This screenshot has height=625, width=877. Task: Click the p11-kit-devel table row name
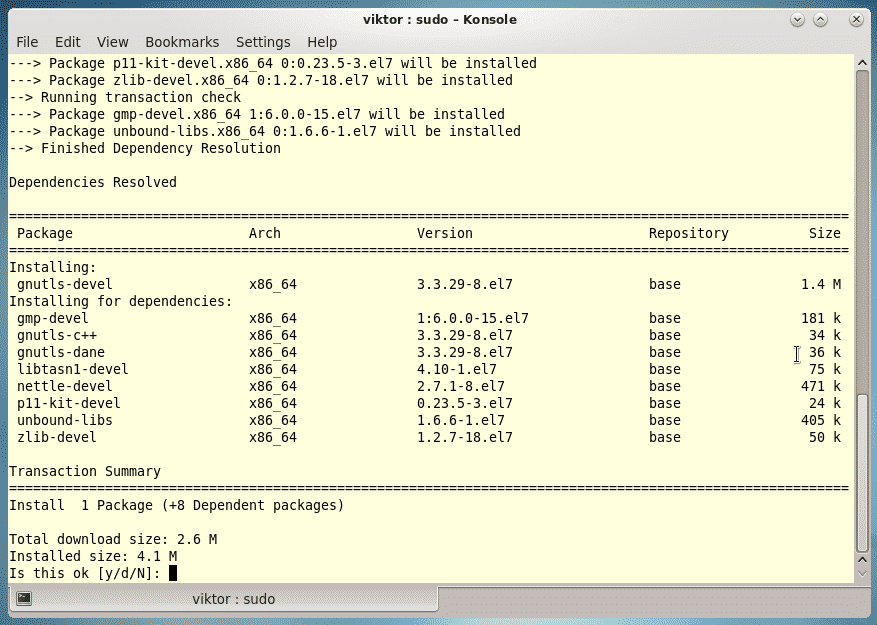coord(68,403)
